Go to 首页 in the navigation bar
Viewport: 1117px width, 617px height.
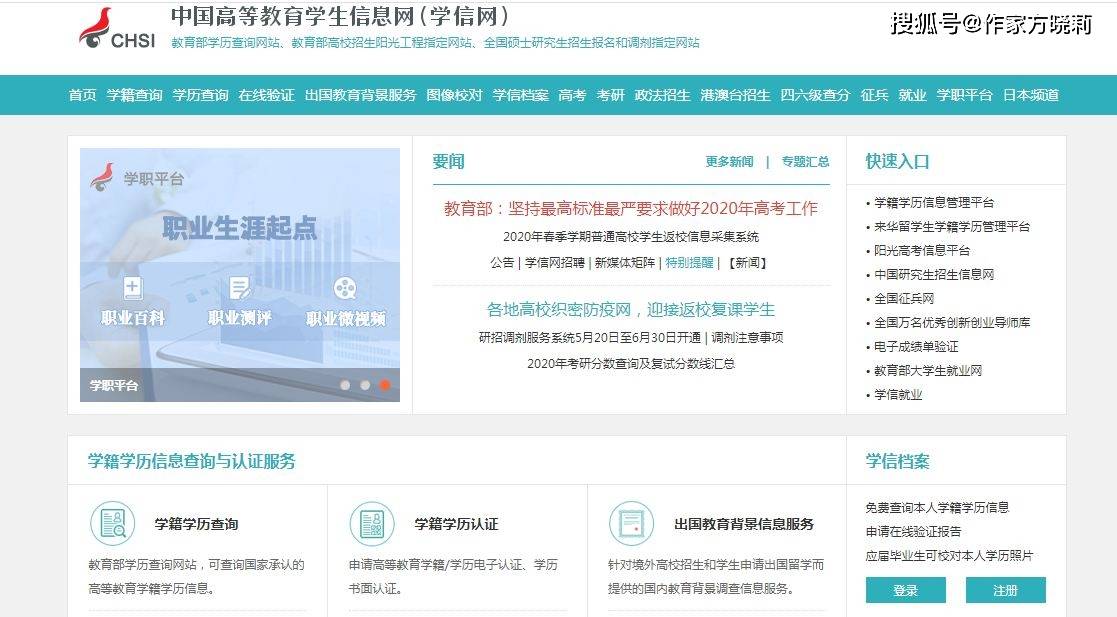point(83,95)
